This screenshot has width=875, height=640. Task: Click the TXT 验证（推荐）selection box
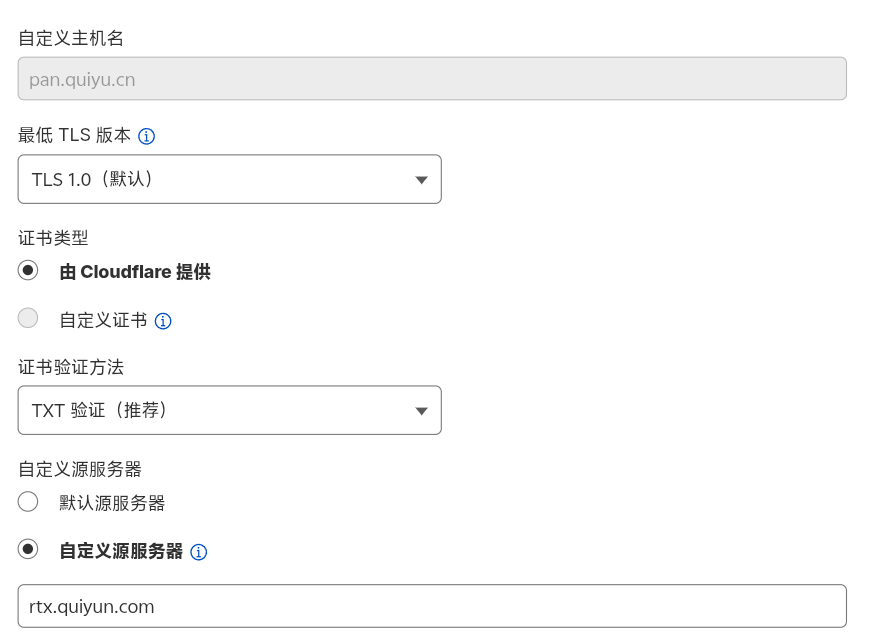pos(229,410)
